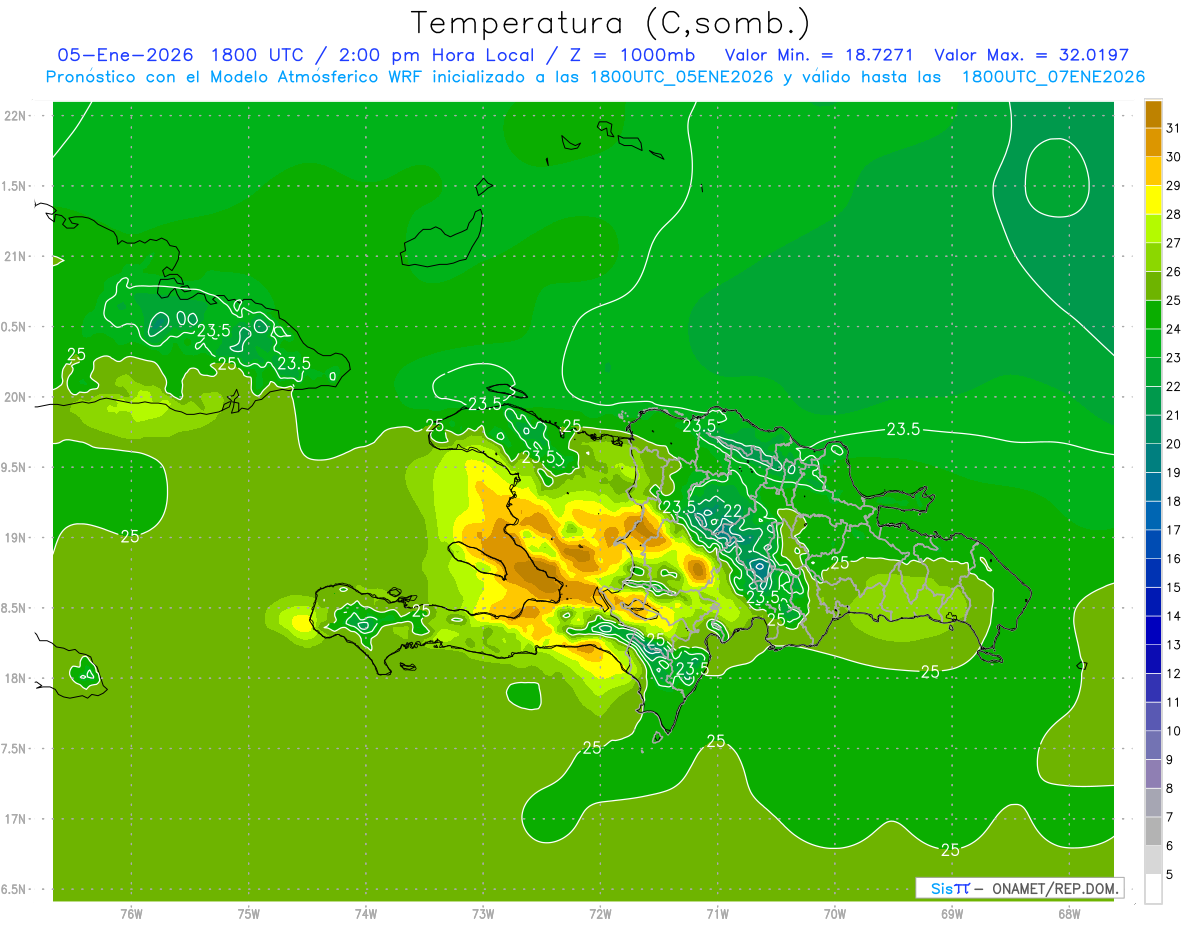This screenshot has height=927, width=1200.
Task: Select 'Valor Min. = 18.7271' value
Action: [819, 55]
